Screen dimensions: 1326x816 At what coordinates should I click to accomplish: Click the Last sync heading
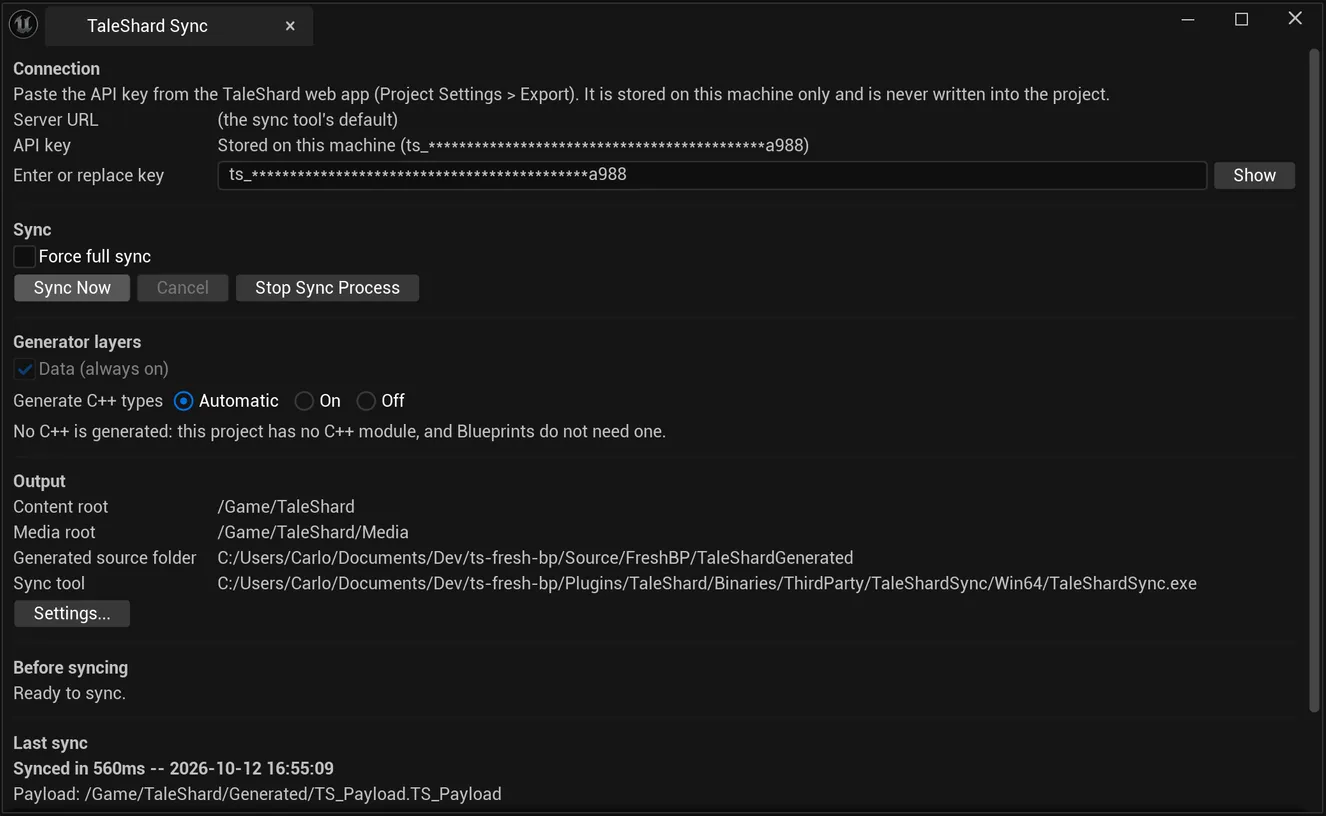click(x=50, y=743)
